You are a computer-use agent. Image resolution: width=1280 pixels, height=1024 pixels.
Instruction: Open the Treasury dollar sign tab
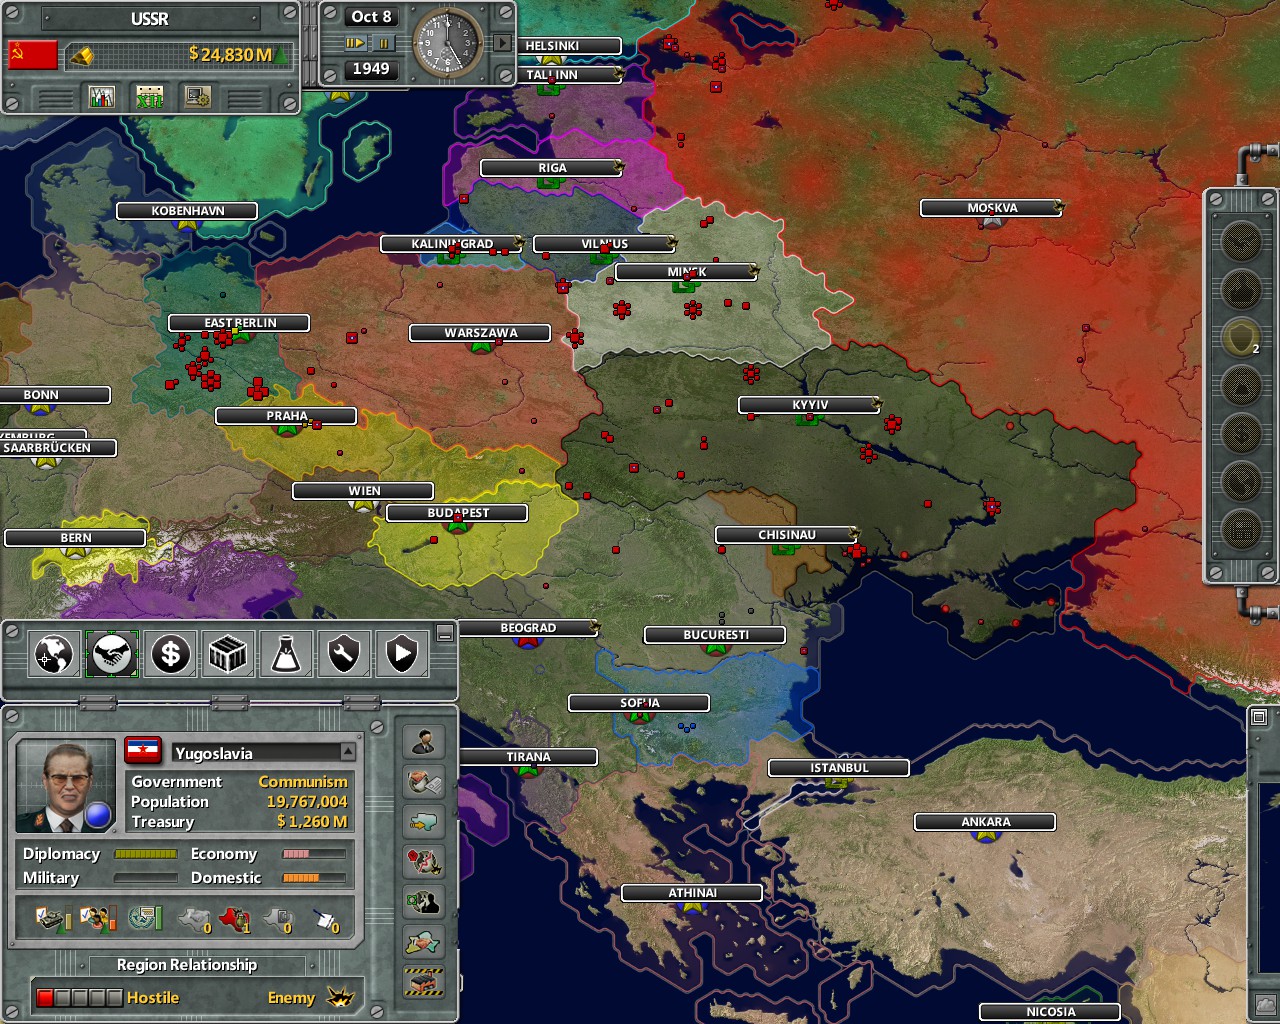(170, 655)
